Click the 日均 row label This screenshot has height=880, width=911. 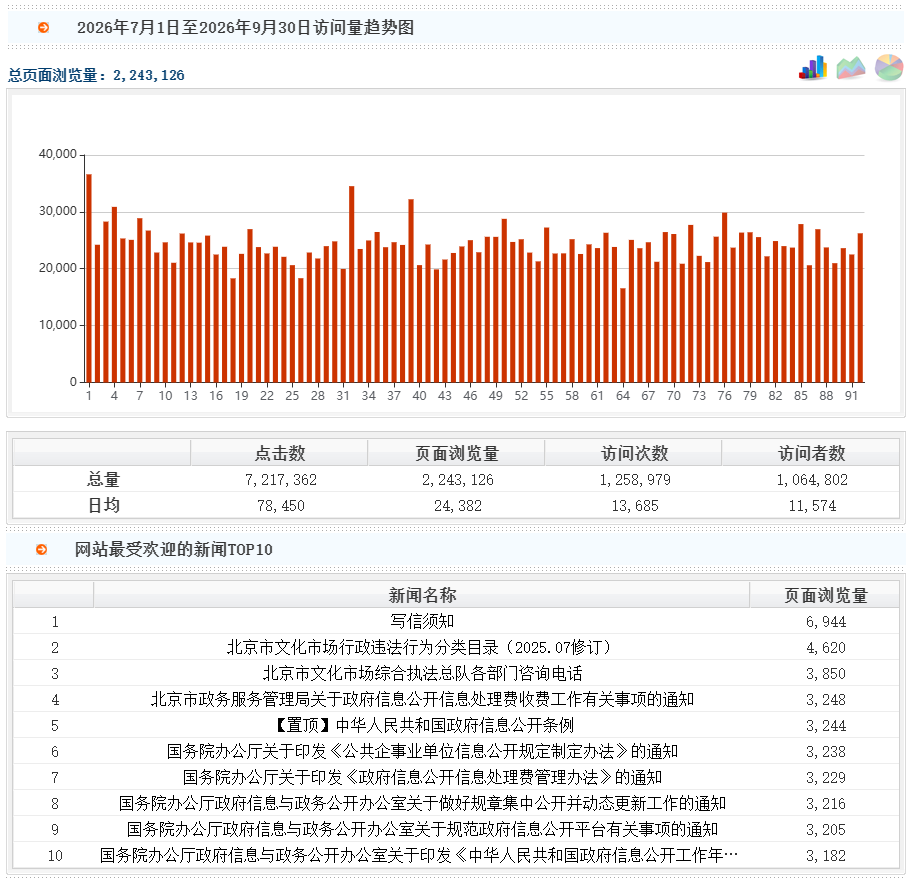(103, 505)
